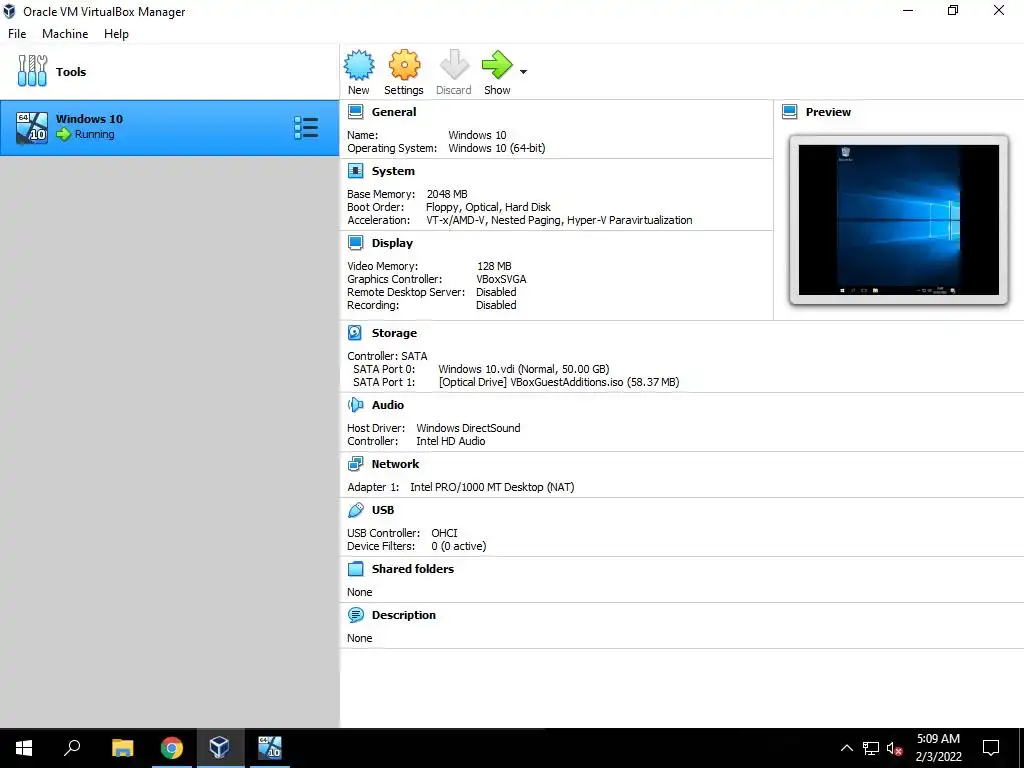Screen dimensions: 1024x768
Task: Open the USB section heading link
Action: (383, 510)
